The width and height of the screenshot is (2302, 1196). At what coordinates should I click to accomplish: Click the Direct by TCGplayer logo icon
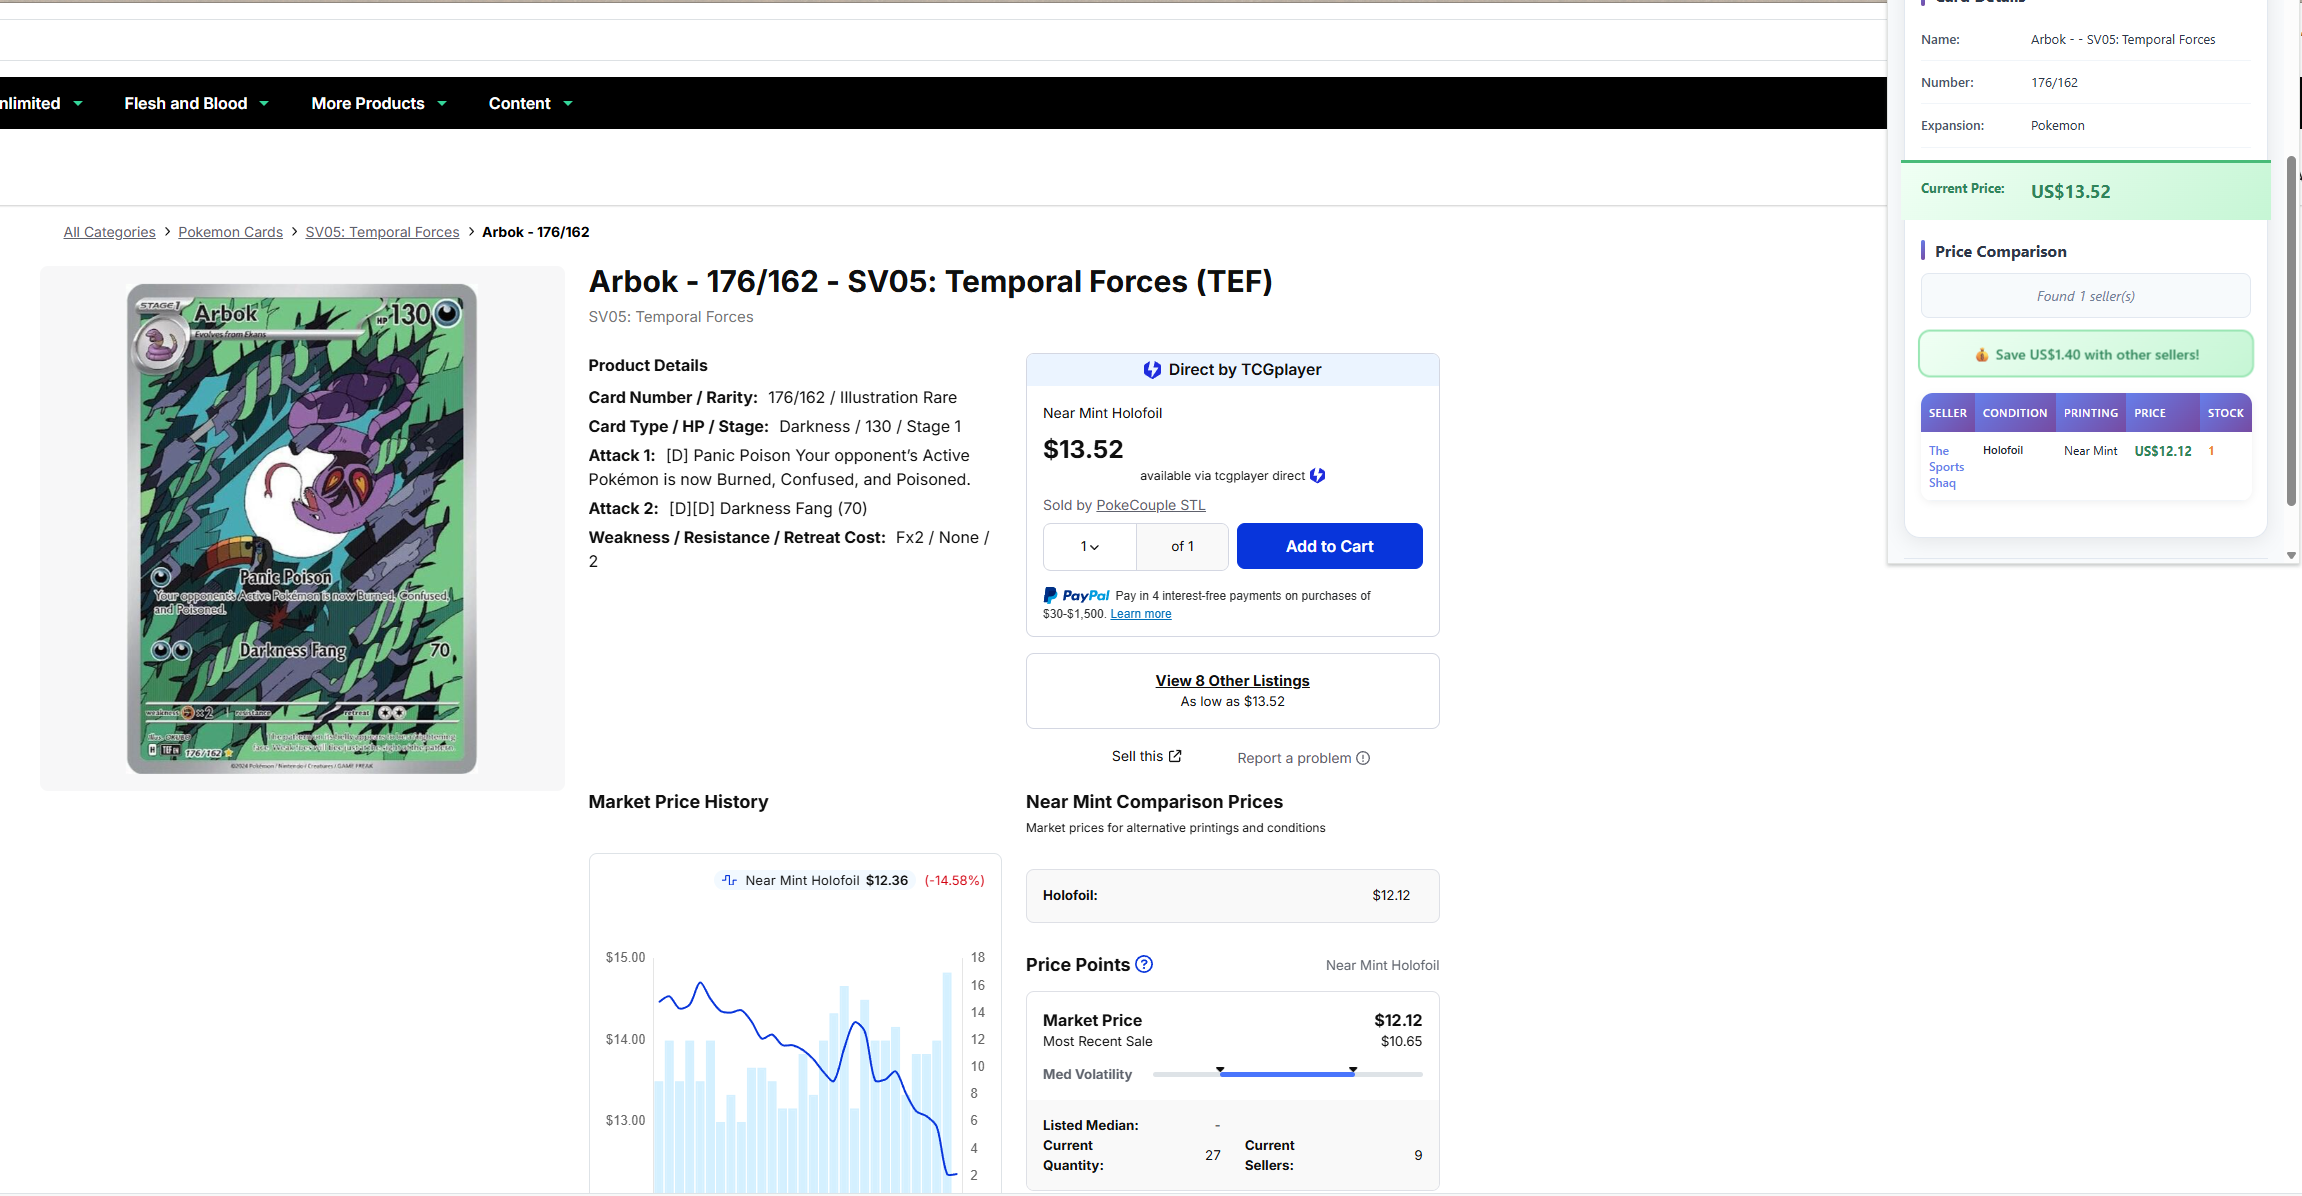(1152, 370)
